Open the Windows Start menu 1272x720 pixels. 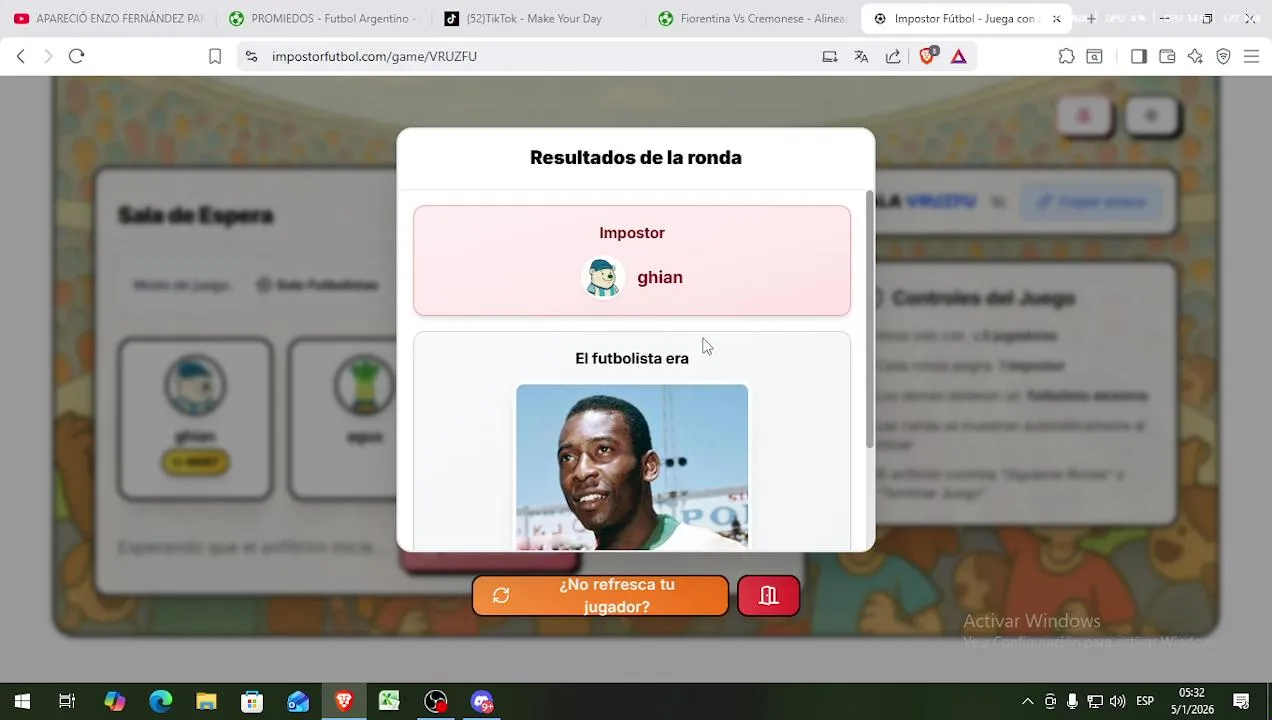21,702
